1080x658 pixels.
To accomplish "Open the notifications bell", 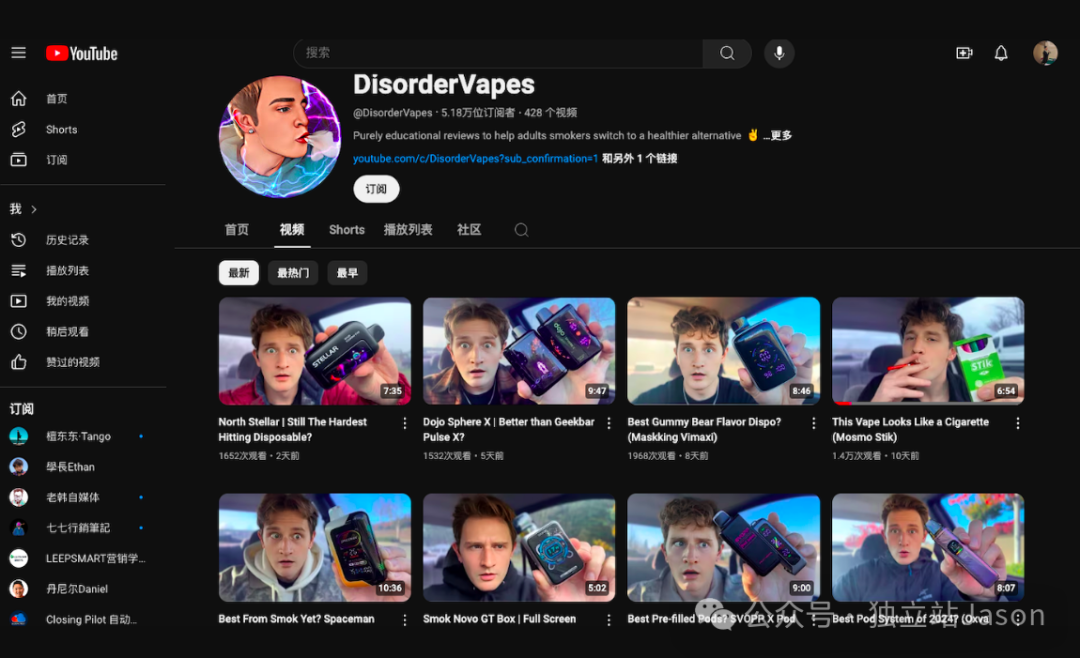I will click(x=1001, y=53).
